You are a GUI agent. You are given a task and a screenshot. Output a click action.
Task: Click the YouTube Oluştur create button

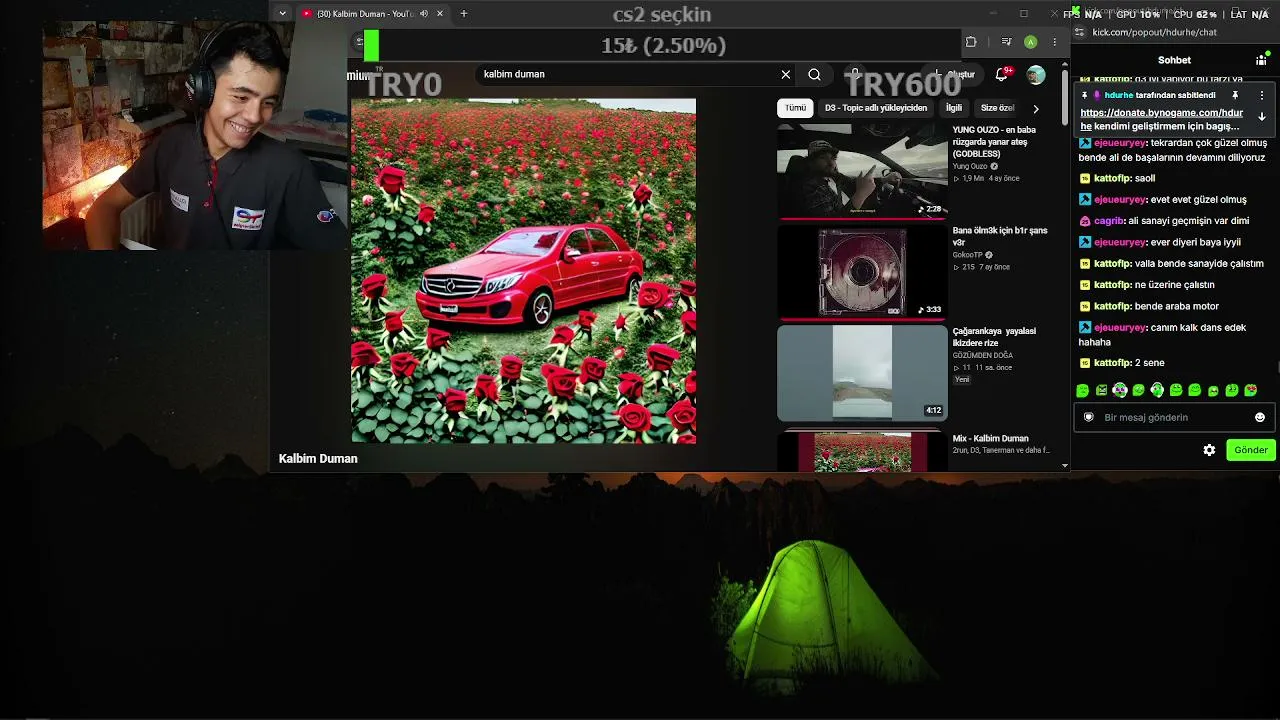[954, 74]
